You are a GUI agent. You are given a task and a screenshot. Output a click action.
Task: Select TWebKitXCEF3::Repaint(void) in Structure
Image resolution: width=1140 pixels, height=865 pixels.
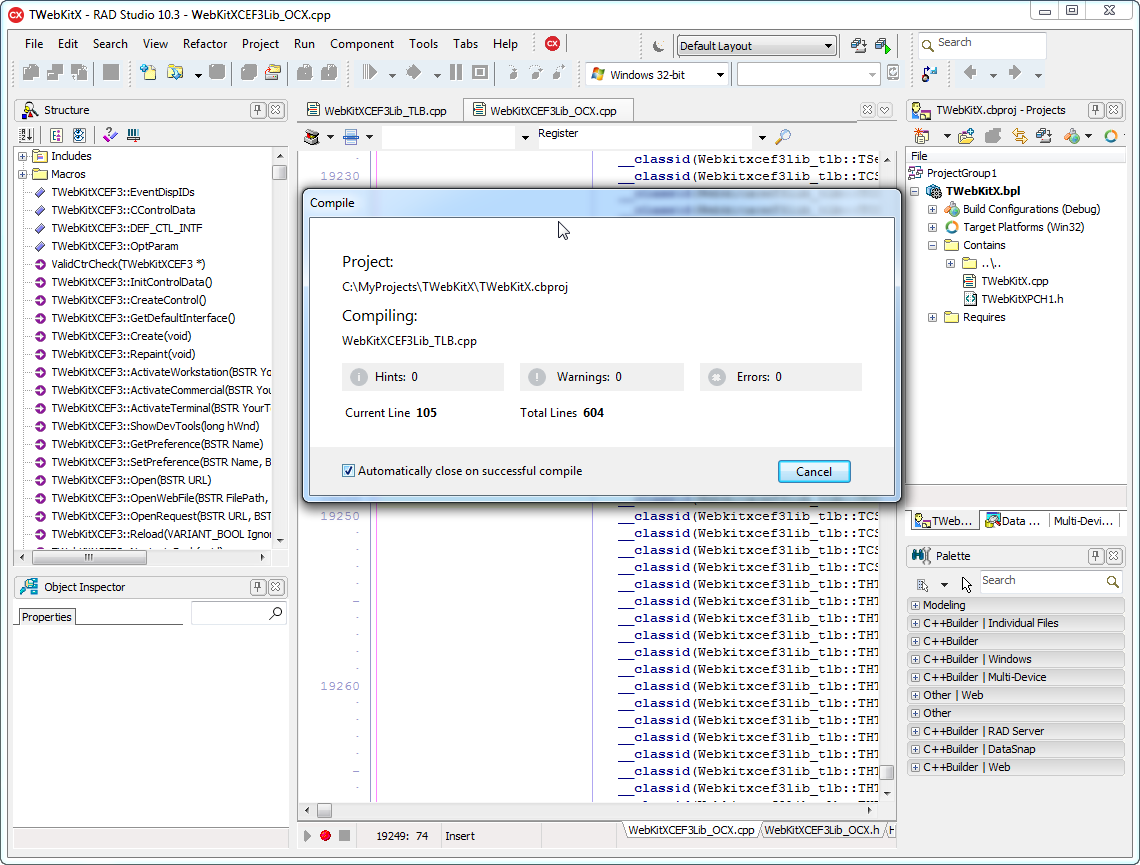[x=123, y=354]
